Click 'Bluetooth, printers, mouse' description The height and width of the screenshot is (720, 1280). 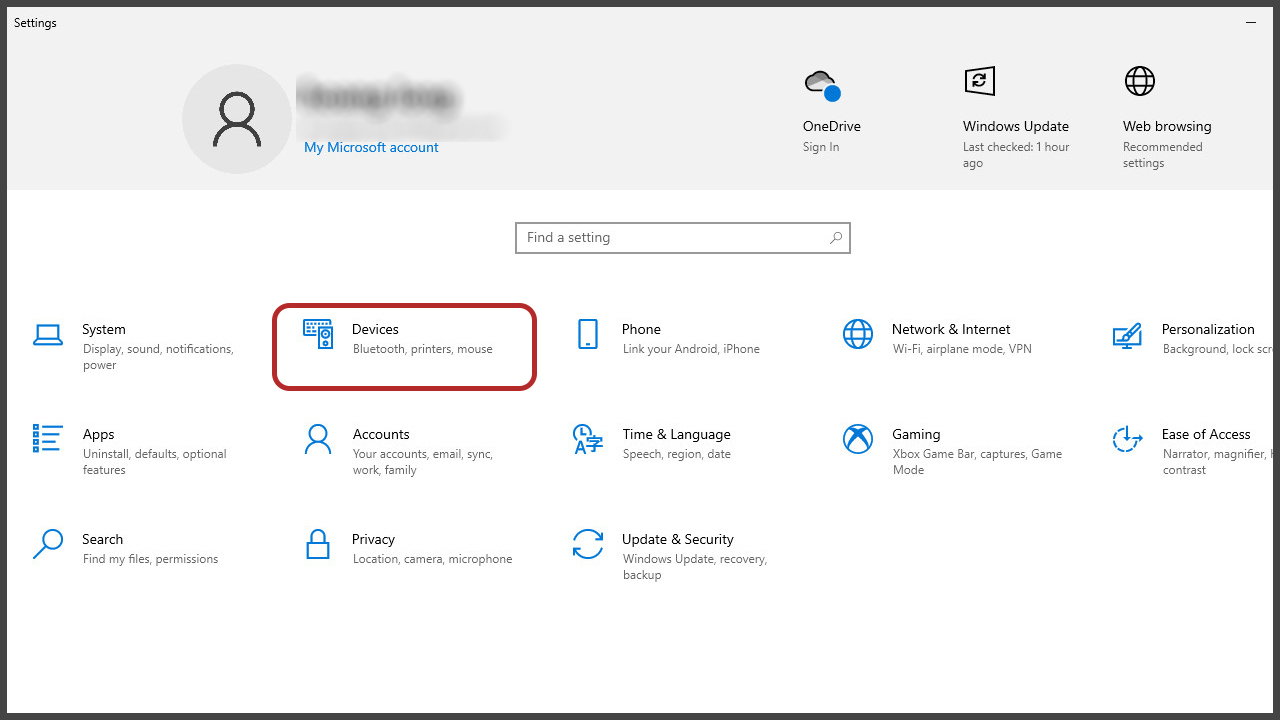pos(422,349)
